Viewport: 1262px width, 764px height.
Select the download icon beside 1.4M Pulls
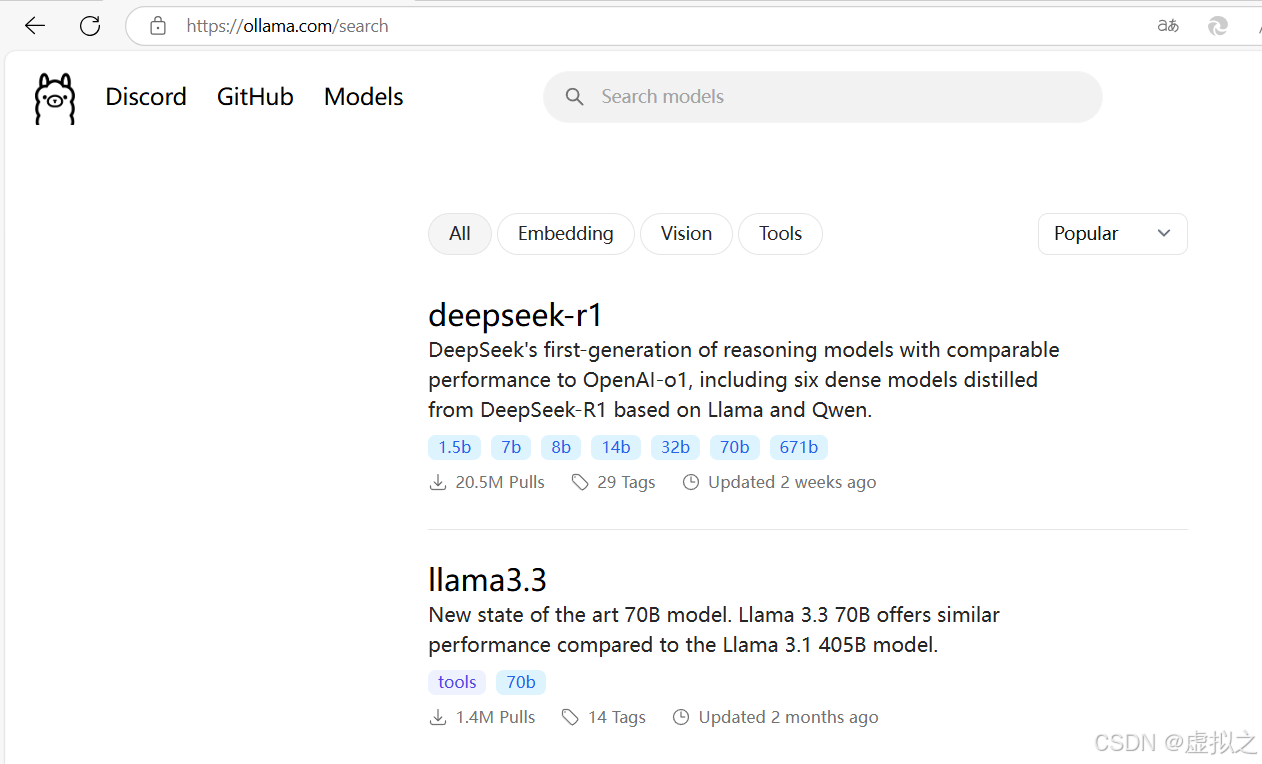click(438, 717)
